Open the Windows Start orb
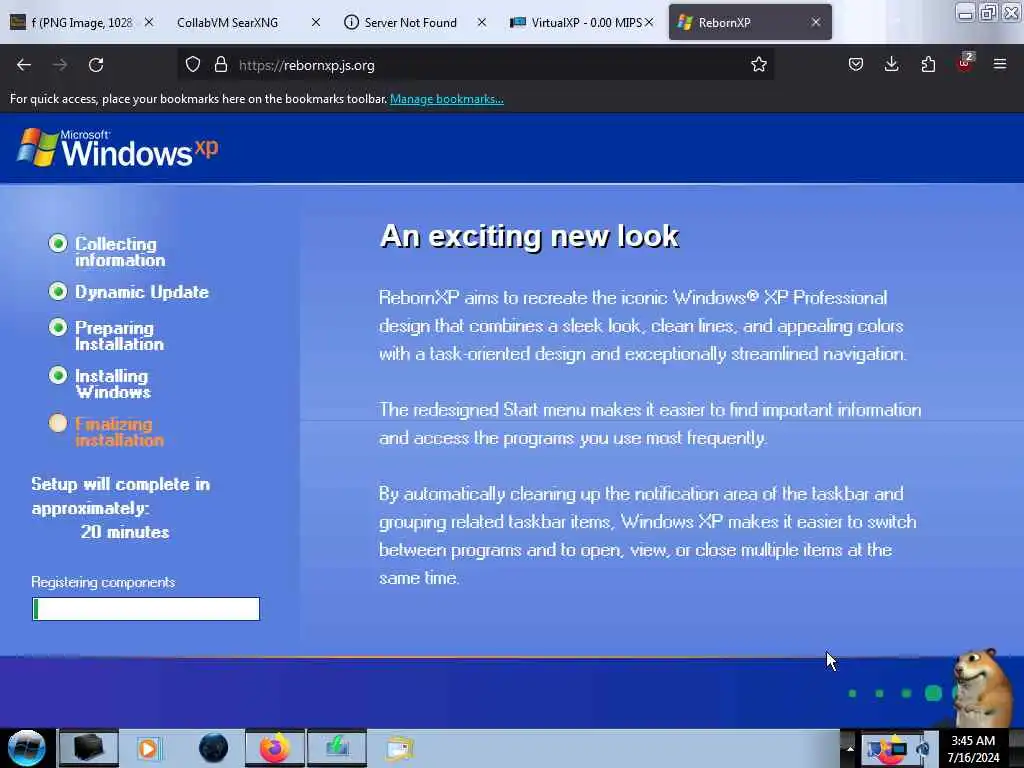 (27, 748)
